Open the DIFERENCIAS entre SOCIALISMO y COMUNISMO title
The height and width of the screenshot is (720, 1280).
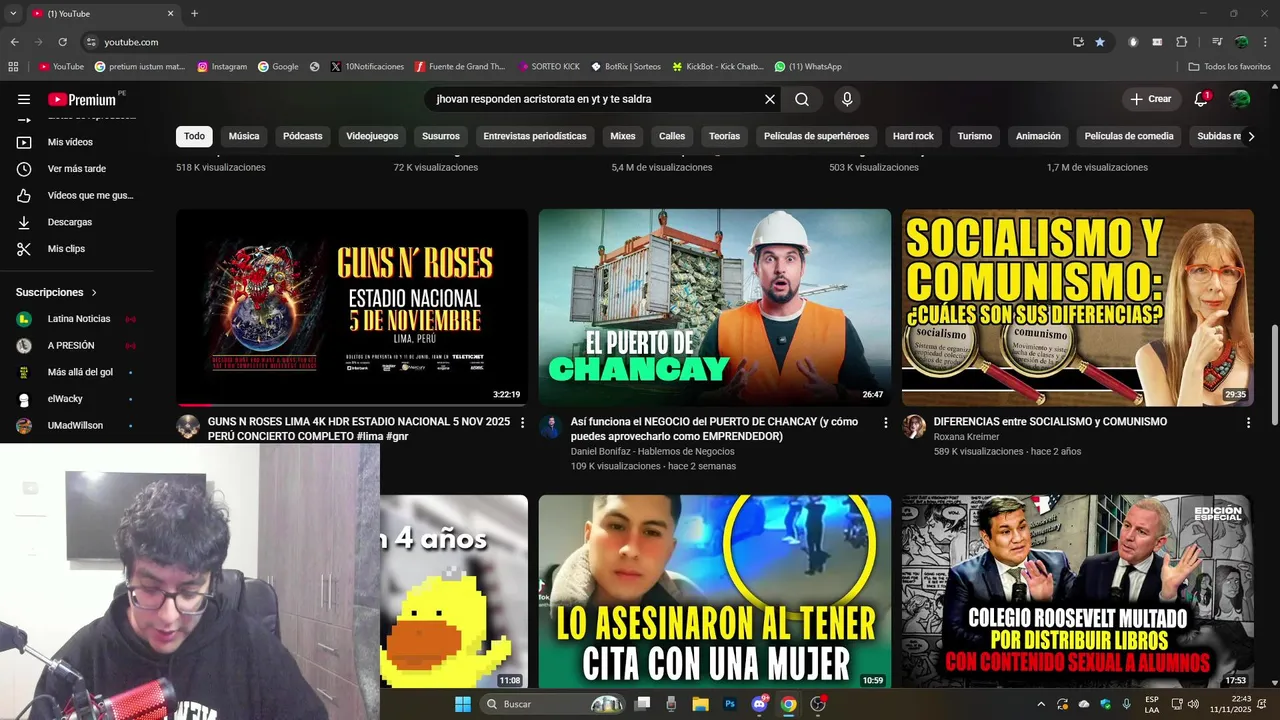click(x=1050, y=422)
